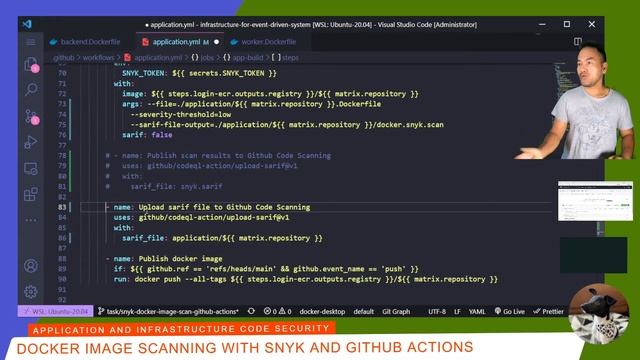Click the task/snyk-docker-image-scan-github-actions branch

tap(169, 311)
